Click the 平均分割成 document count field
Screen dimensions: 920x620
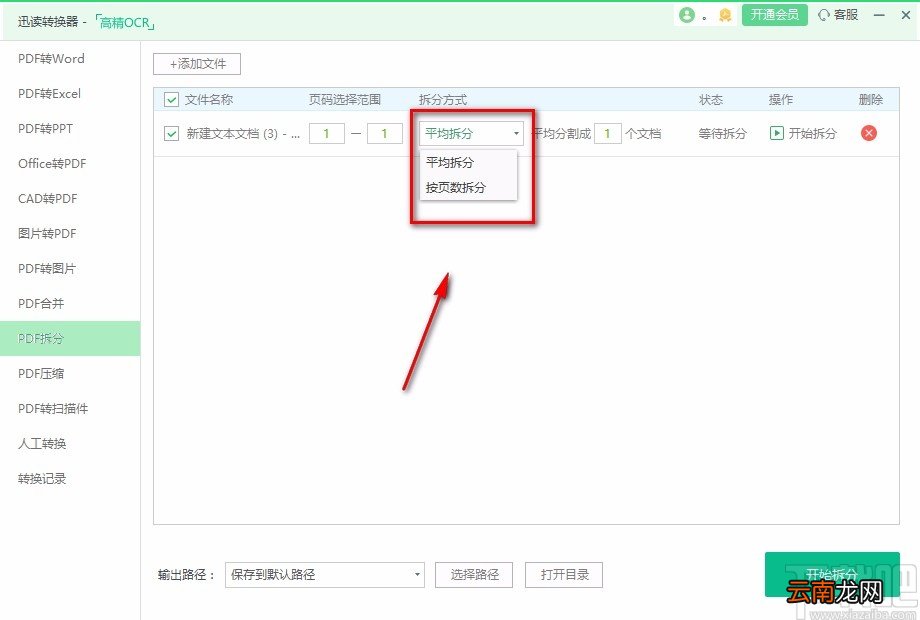coord(608,134)
